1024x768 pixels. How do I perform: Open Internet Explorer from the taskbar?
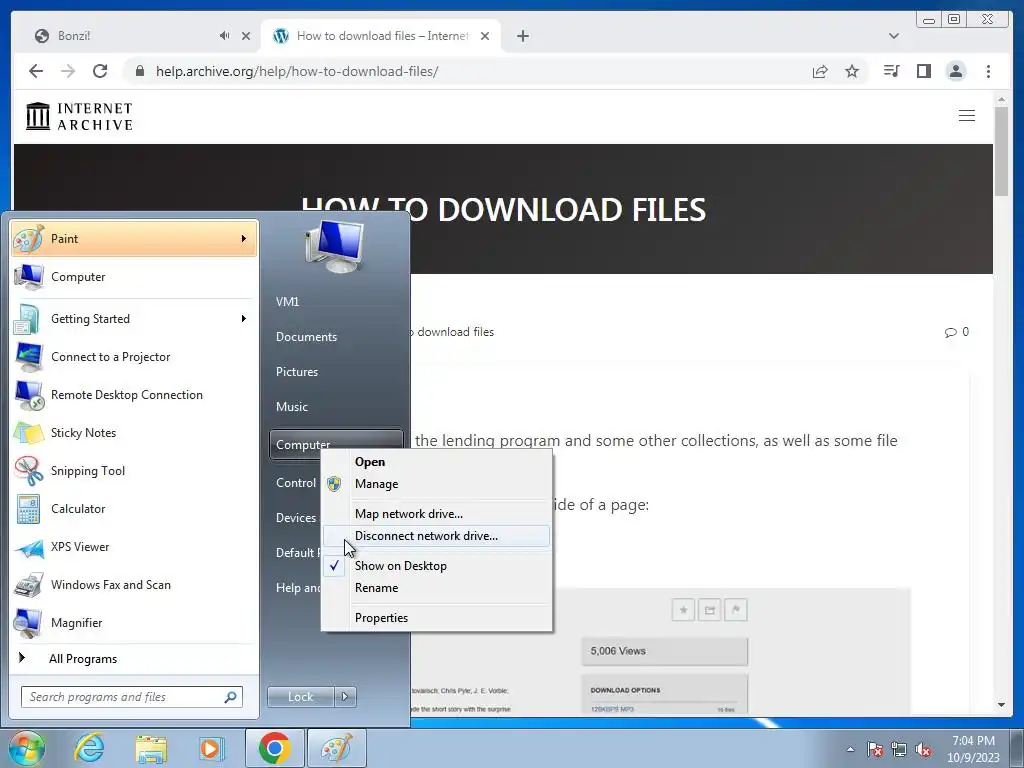tap(89, 748)
